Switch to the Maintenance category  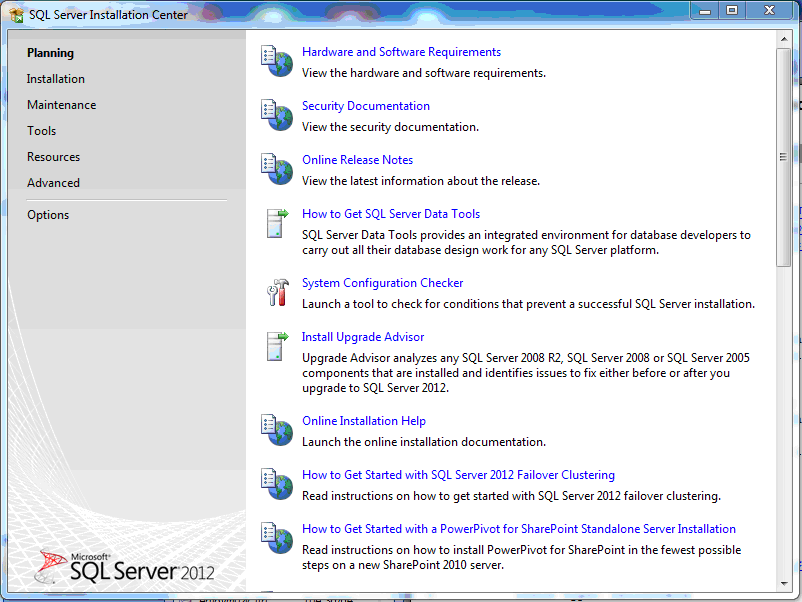tap(62, 105)
